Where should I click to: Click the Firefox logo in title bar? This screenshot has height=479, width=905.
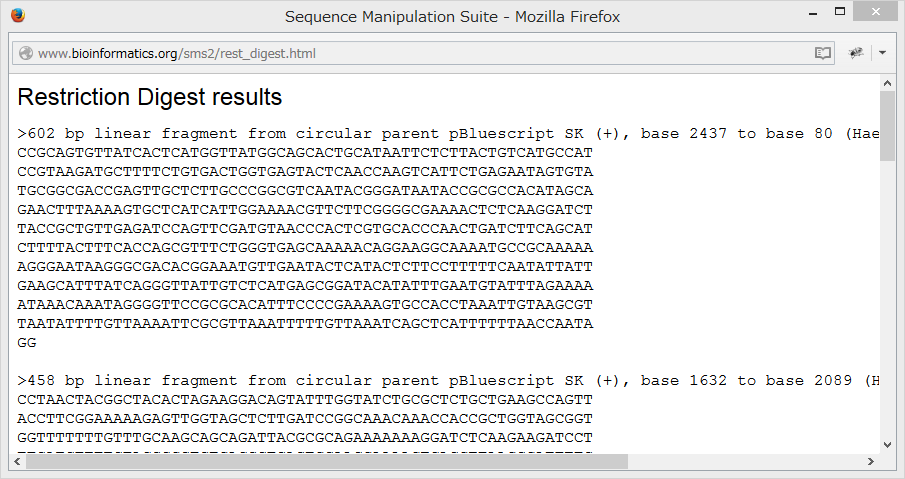click(x=18, y=16)
